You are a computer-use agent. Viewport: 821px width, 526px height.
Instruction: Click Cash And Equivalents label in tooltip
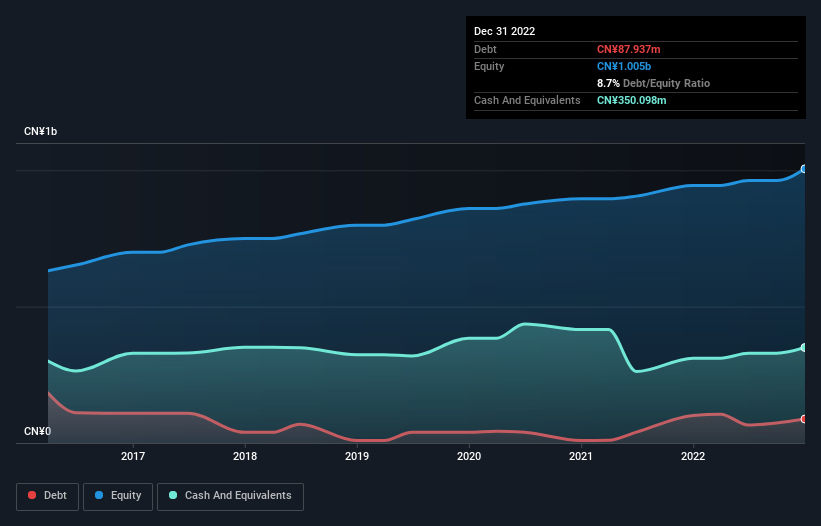tap(527, 100)
